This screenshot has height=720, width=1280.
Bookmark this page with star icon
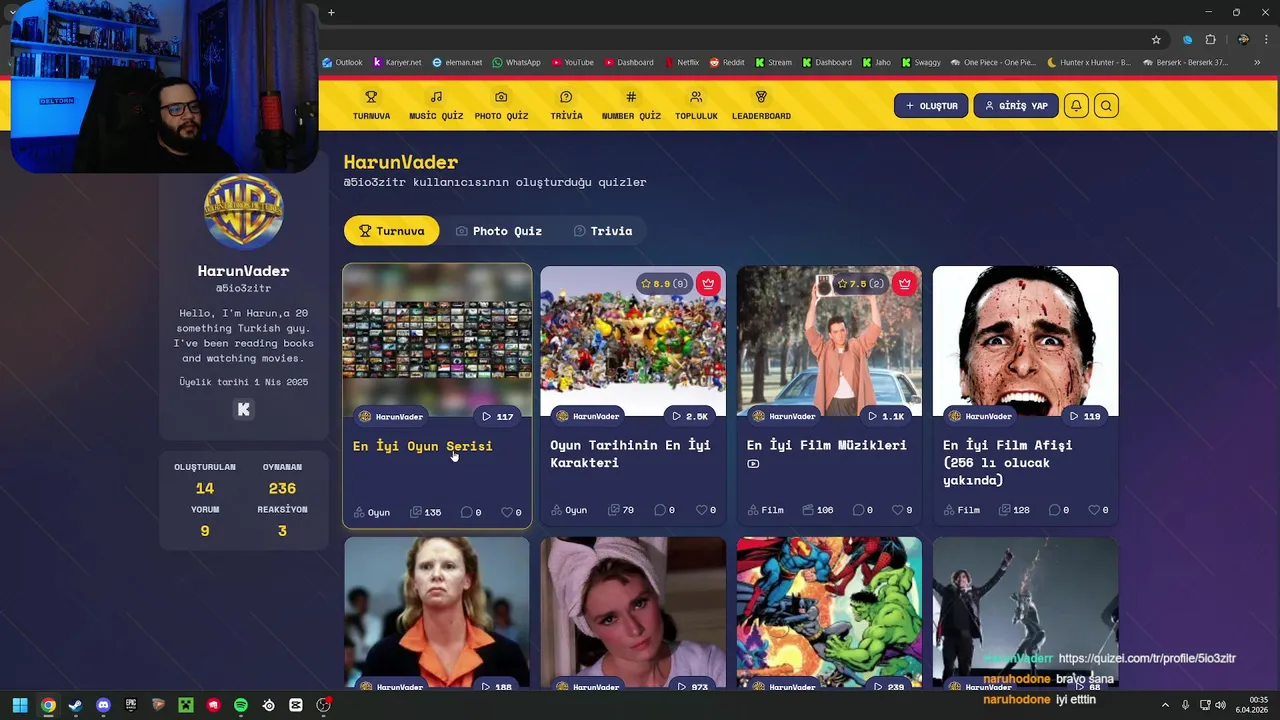click(1156, 39)
